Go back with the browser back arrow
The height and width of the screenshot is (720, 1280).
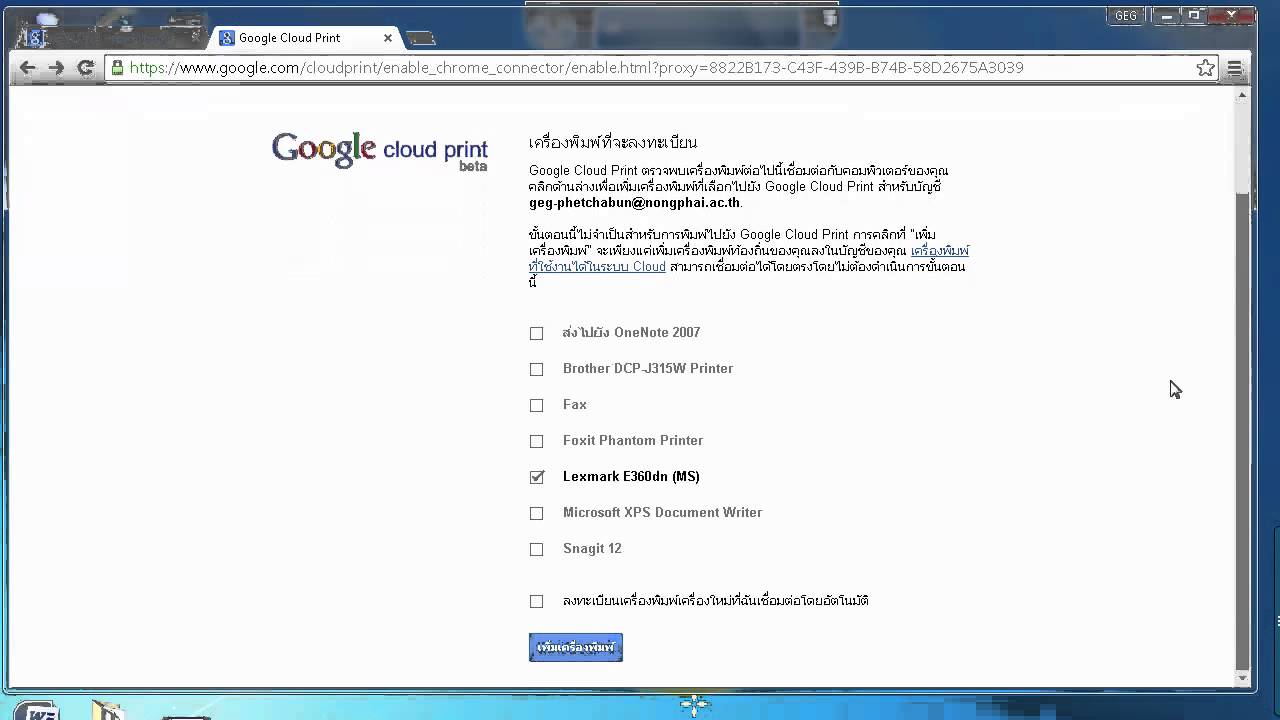(28, 68)
